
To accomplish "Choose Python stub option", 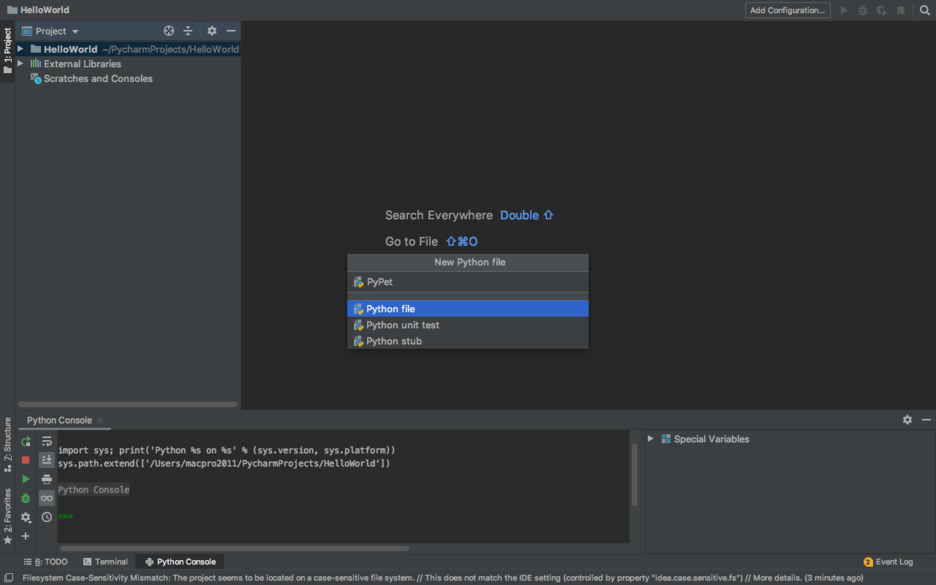I will pyautogui.click(x=468, y=341).
